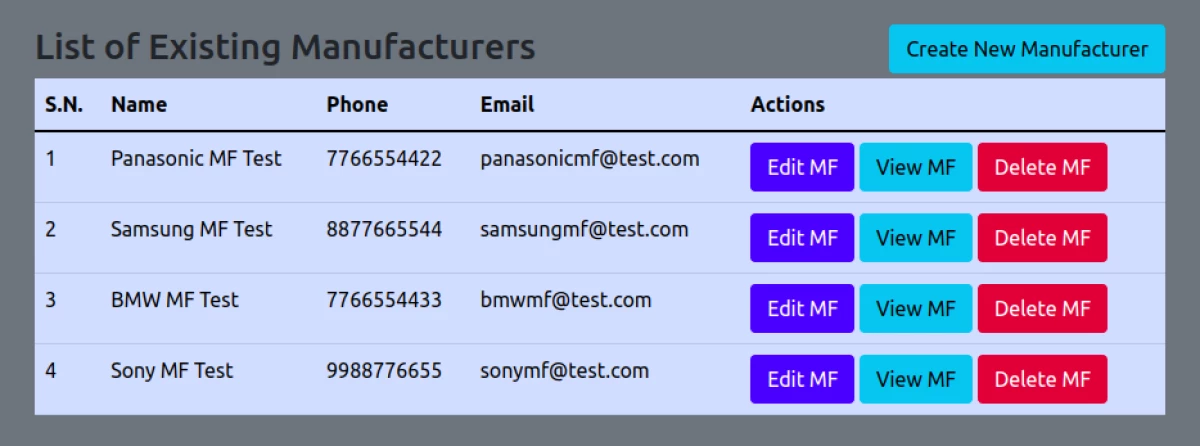The height and width of the screenshot is (446, 1200).
Task: Select the Samsung MF Test name cell
Action: tap(191, 230)
